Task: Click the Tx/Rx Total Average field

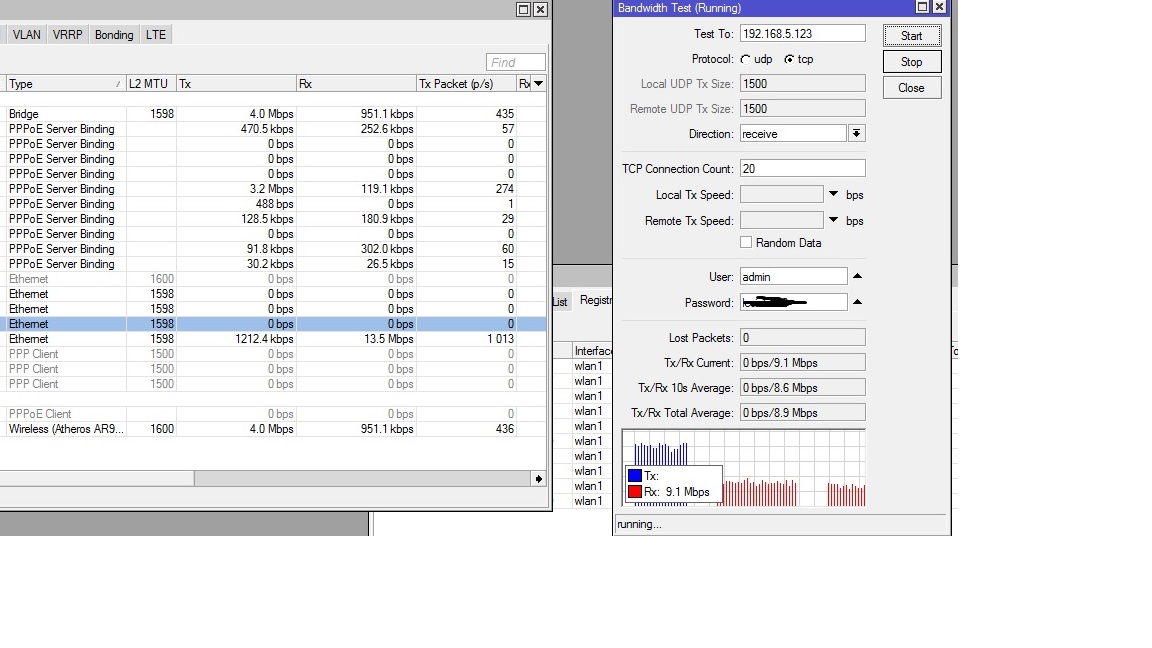Action: point(802,413)
